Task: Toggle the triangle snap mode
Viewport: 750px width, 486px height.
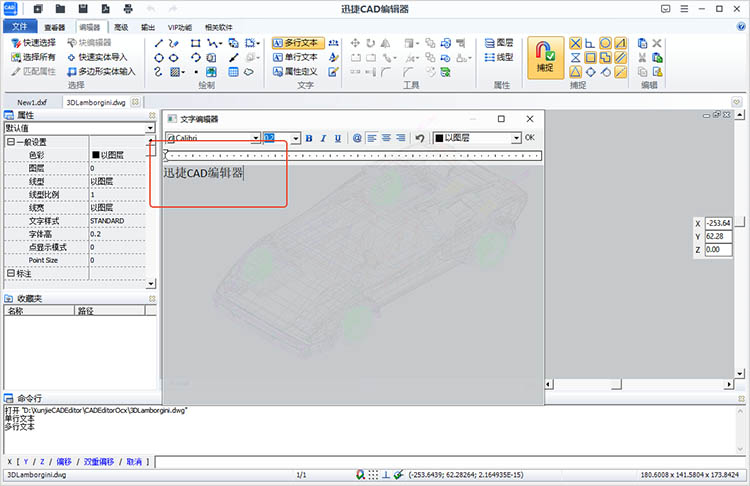Action: (575, 72)
